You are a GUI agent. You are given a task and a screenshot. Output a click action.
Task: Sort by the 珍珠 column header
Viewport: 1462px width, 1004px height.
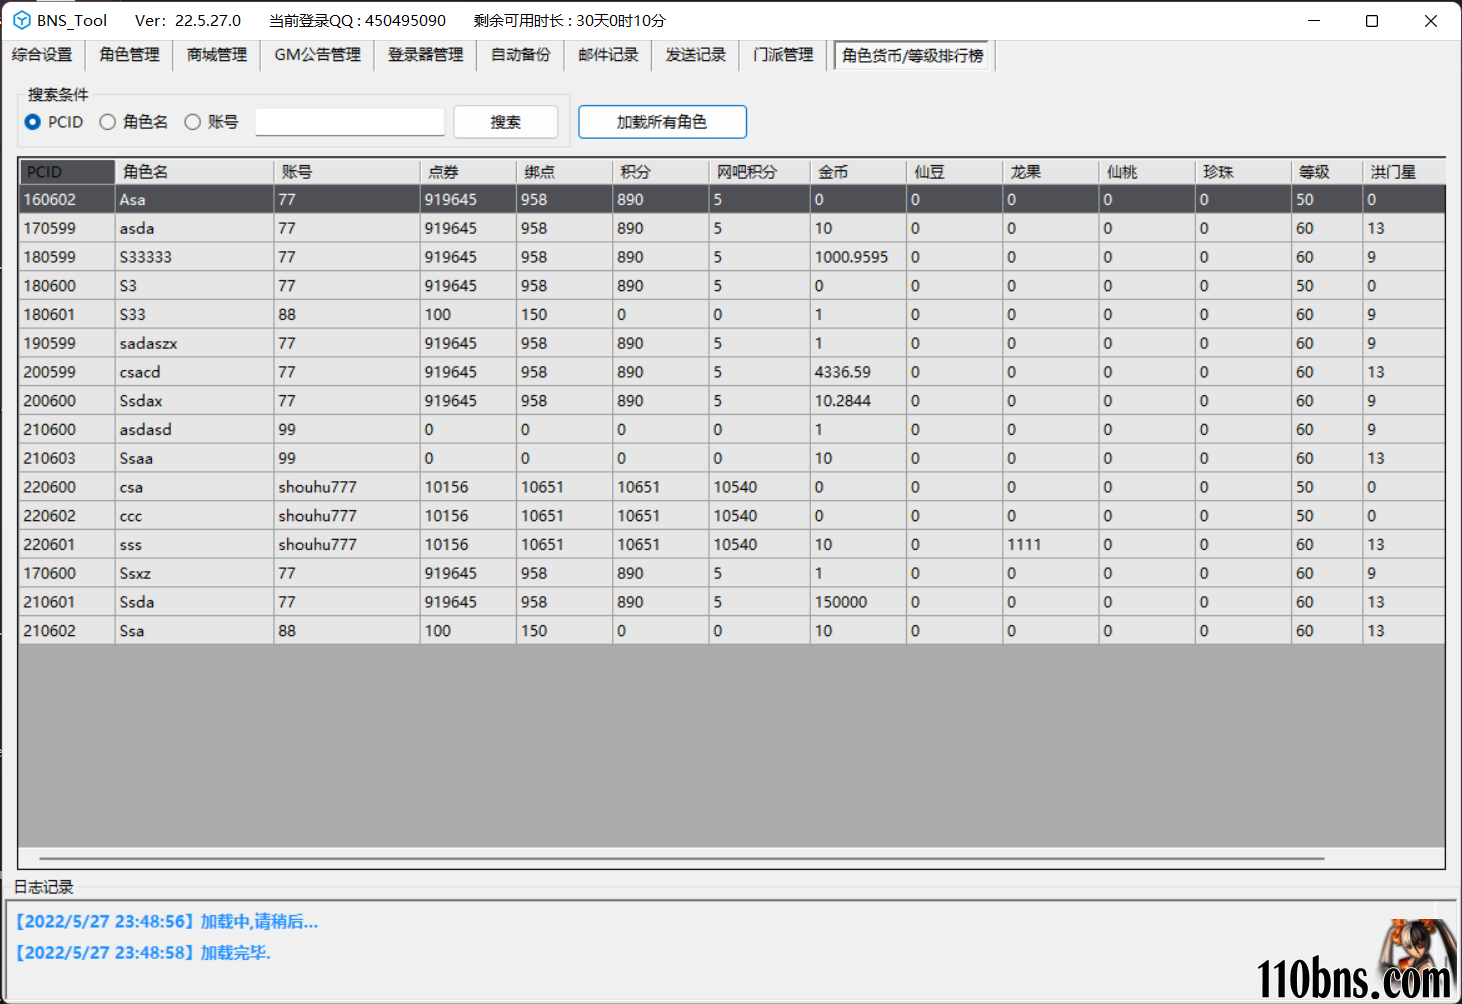click(1243, 172)
